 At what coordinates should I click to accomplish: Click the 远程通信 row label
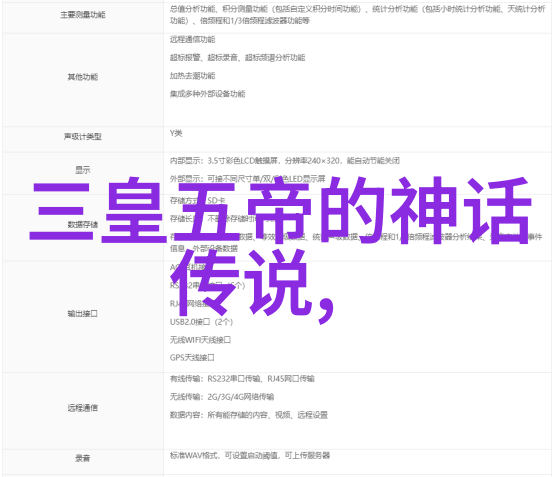[x=83, y=408]
